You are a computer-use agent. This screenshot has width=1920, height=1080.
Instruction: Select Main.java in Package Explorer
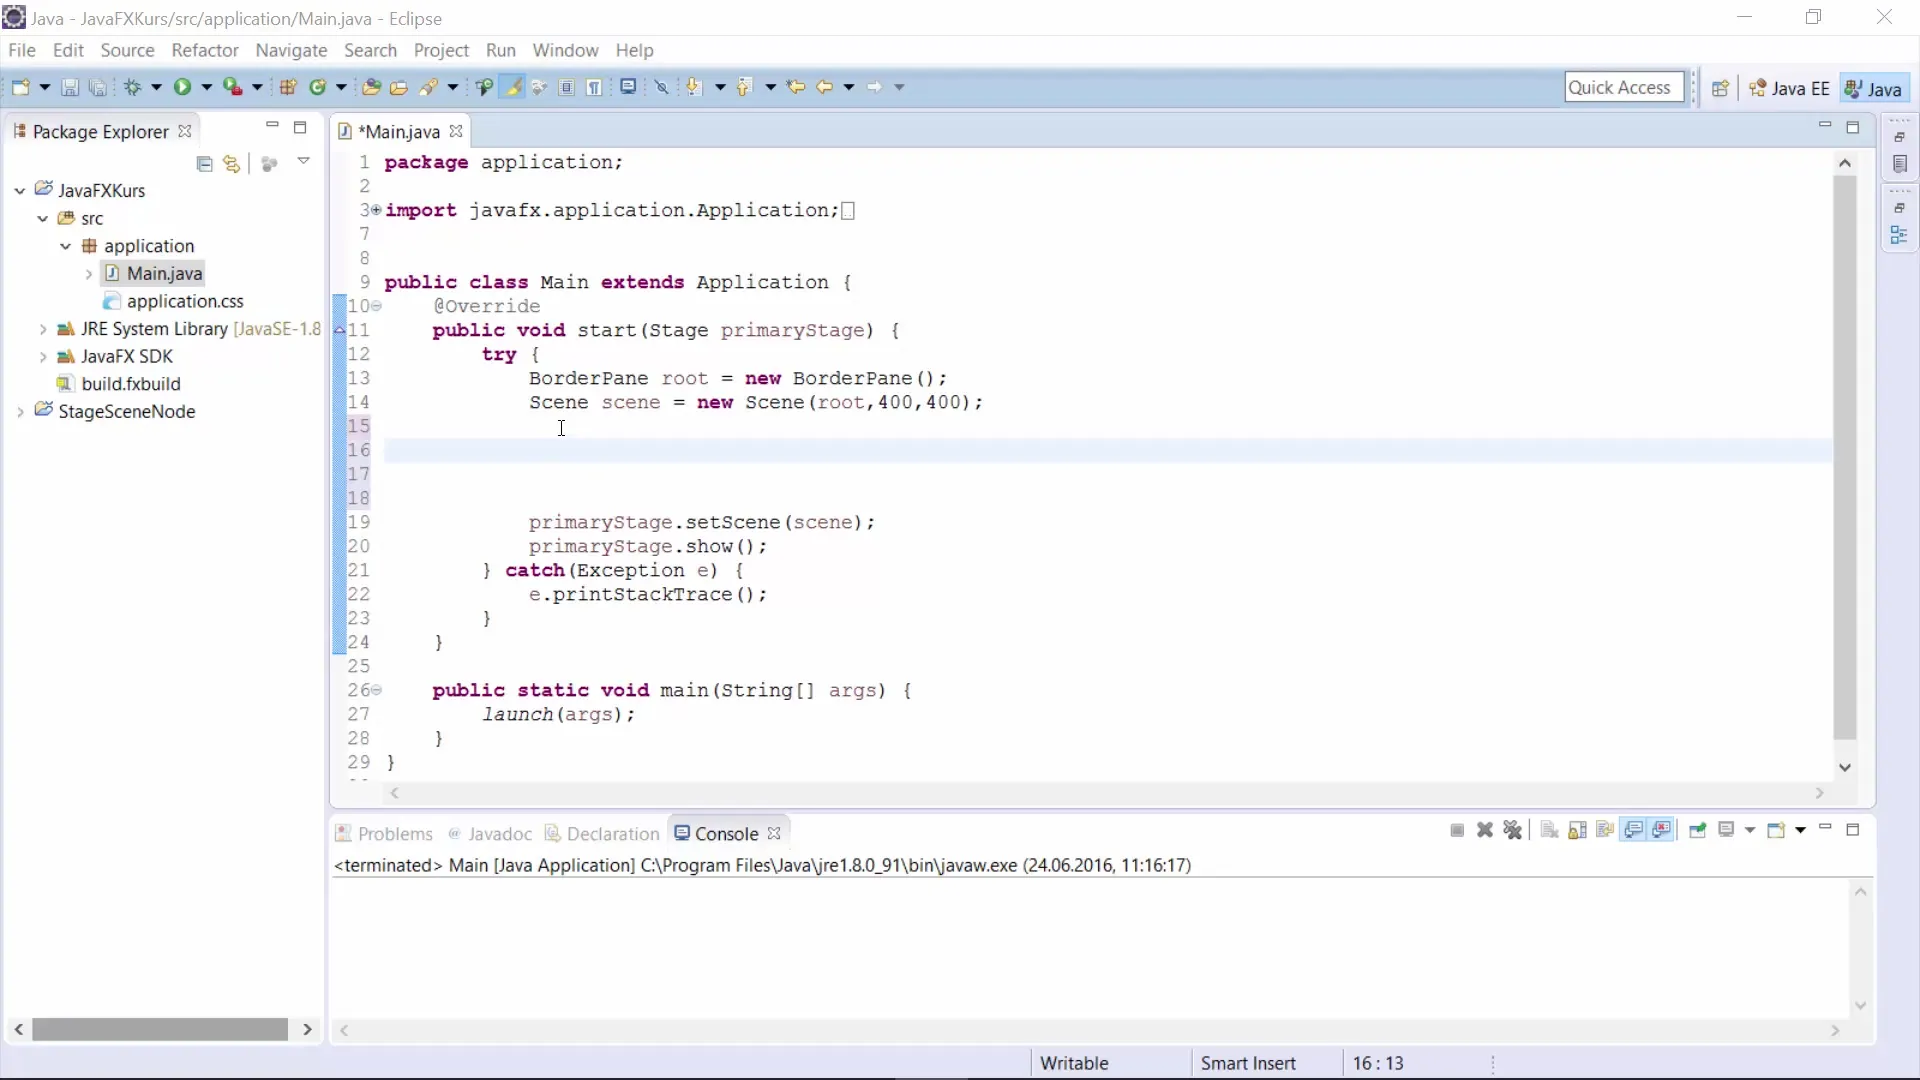[x=154, y=273]
